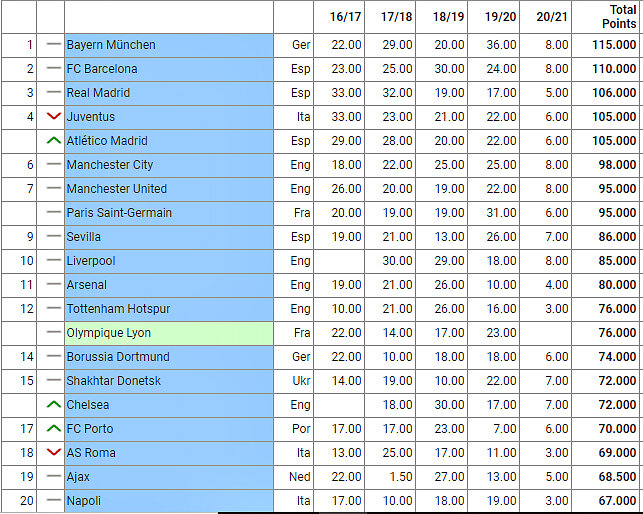This screenshot has width=643, height=514.
Task: Click the Por country code for FC Porto
Action: click(x=301, y=429)
